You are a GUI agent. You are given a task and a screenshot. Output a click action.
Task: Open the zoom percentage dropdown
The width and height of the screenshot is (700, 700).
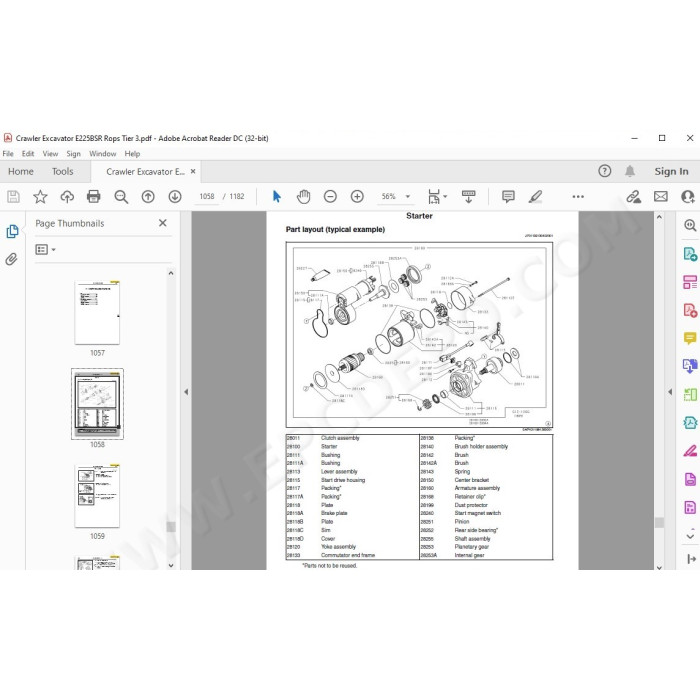(408, 196)
